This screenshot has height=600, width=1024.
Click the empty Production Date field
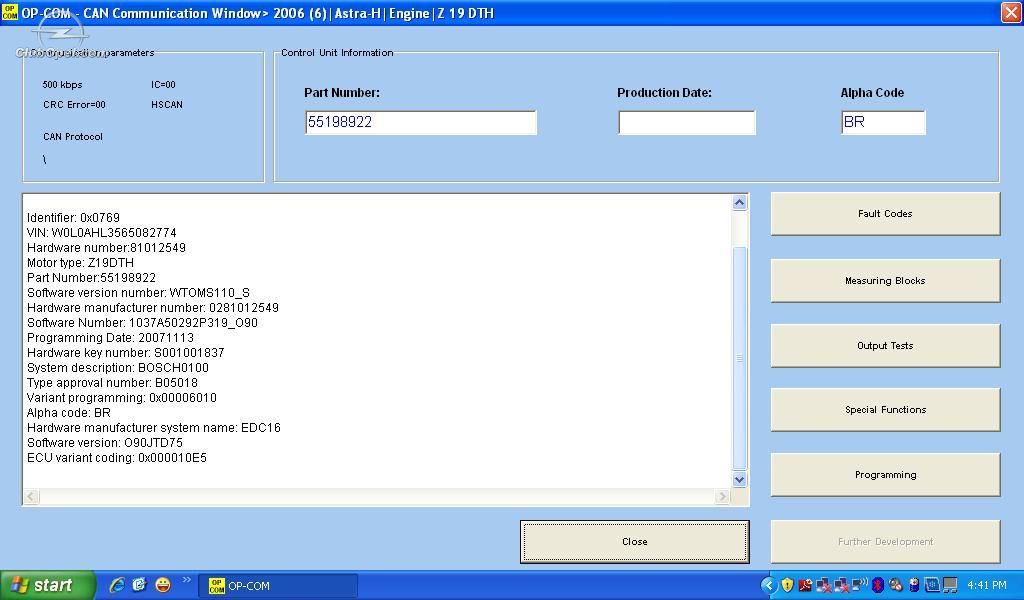(x=686, y=122)
